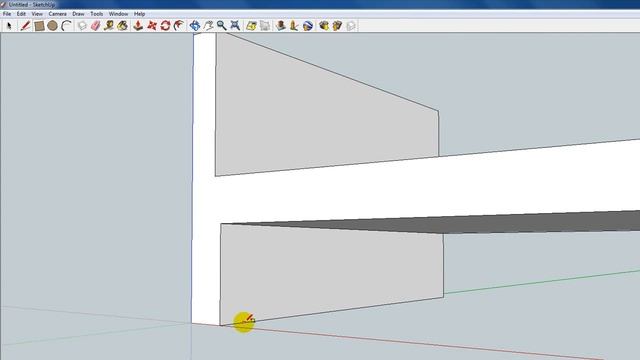Open the Help menu
The width and height of the screenshot is (640, 360).
coord(140,14)
